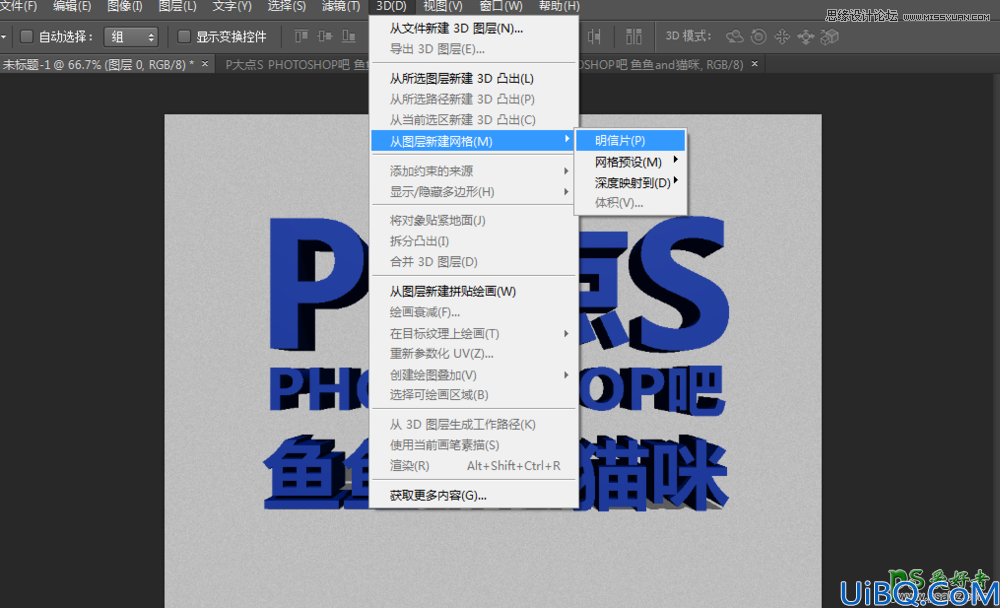Viewport: 1000px width, 608px height.
Task: Select the 3D roll mode icon
Action: pyautogui.click(x=758, y=37)
